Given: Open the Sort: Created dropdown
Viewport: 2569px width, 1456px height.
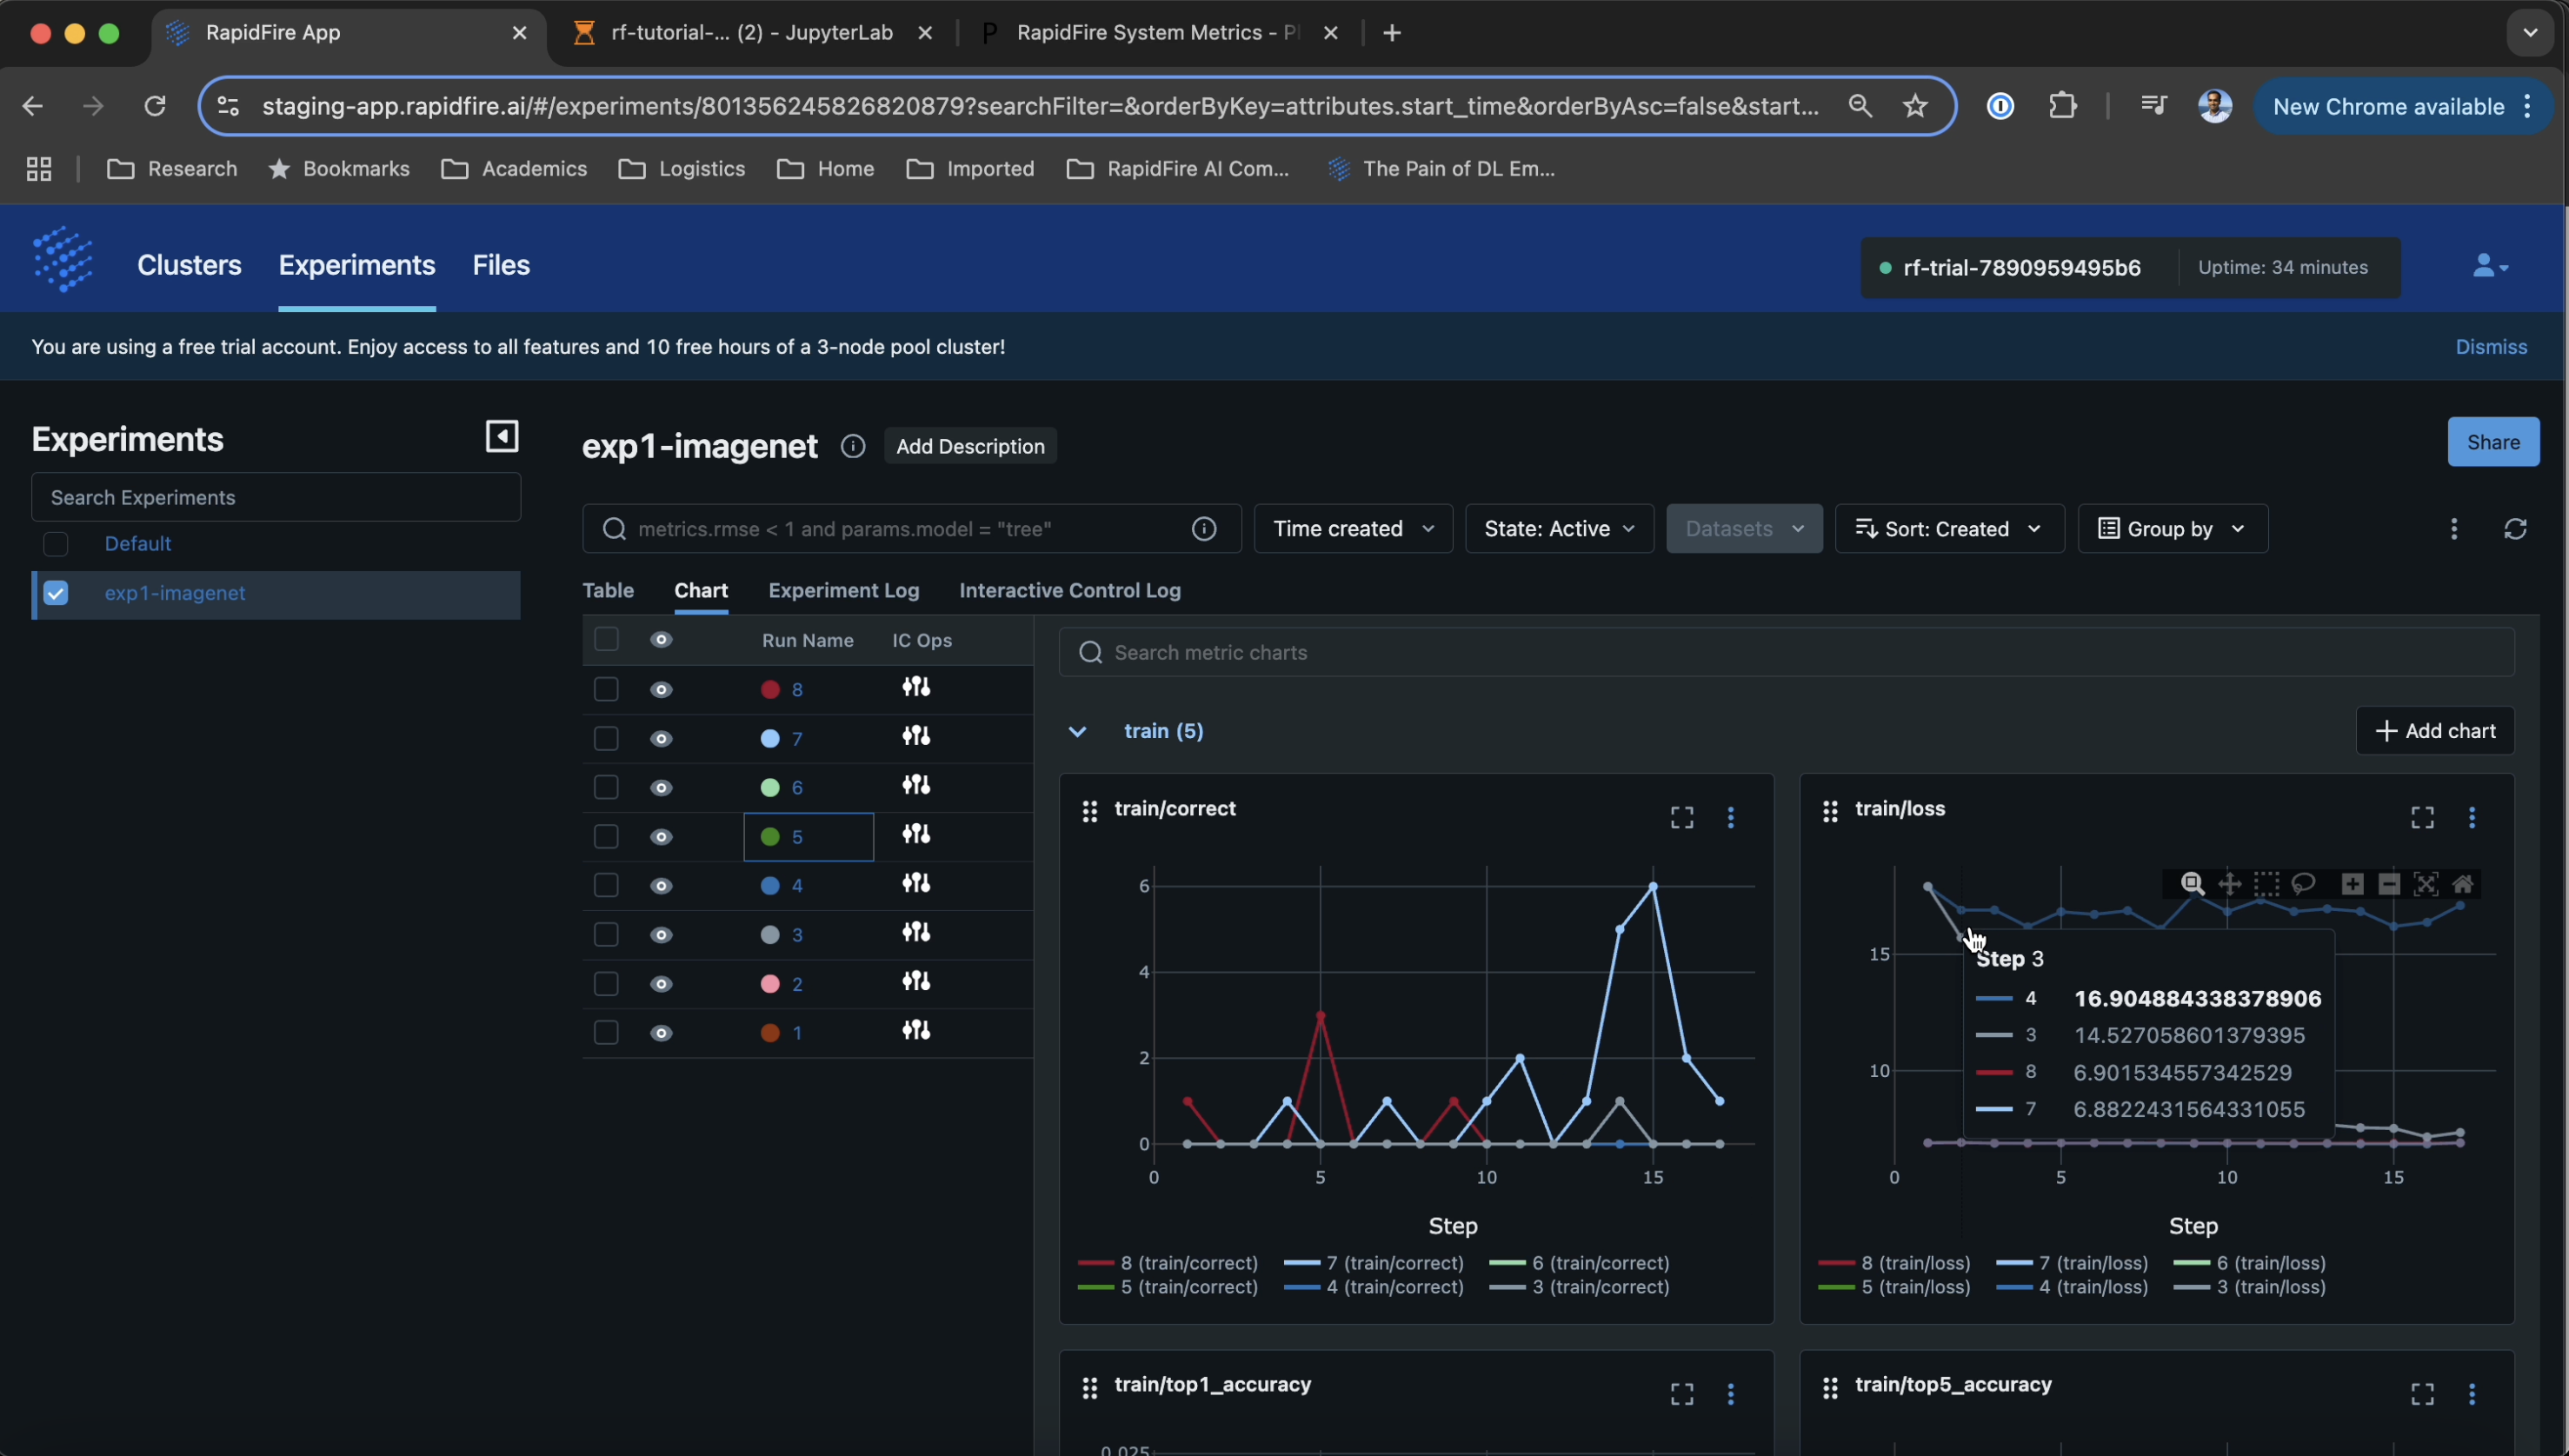Looking at the screenshot, I should 1949,529.
